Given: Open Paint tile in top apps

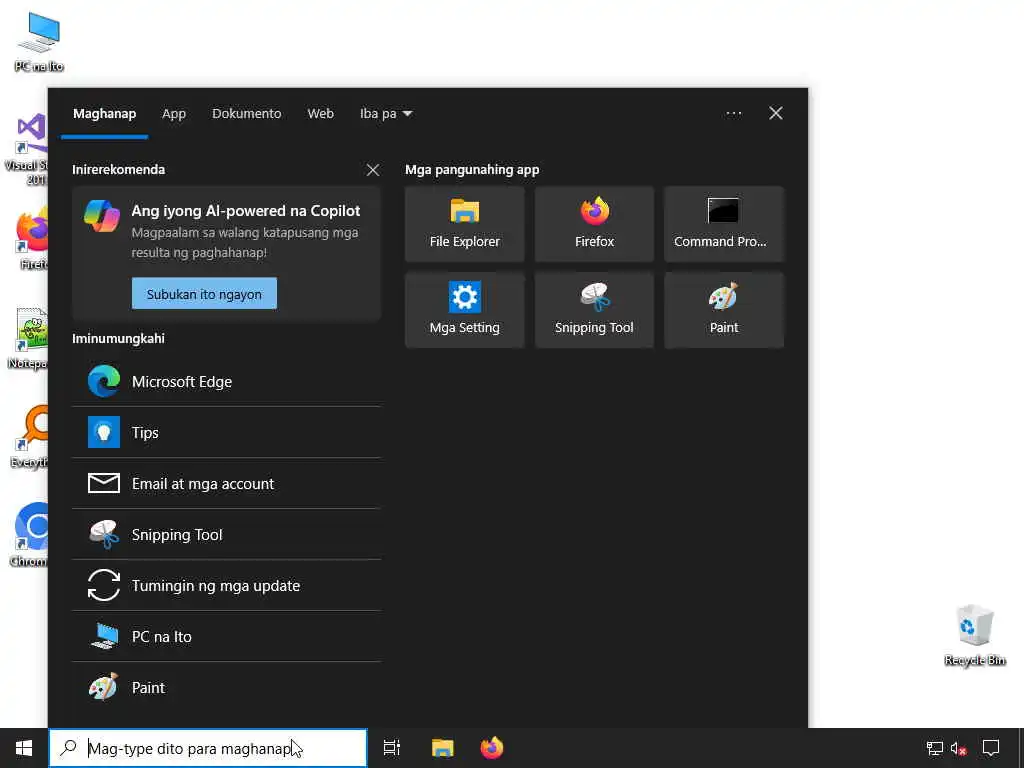Looking at the screenshot, I should point(724,310).
